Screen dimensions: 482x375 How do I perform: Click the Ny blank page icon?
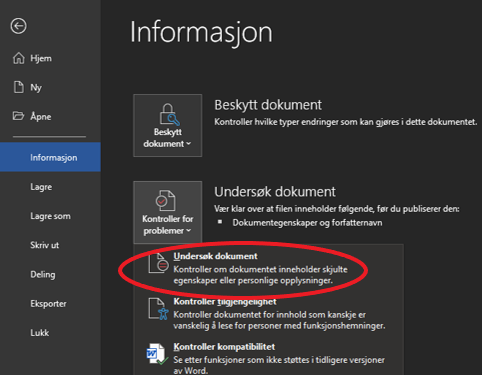point(19,87)
